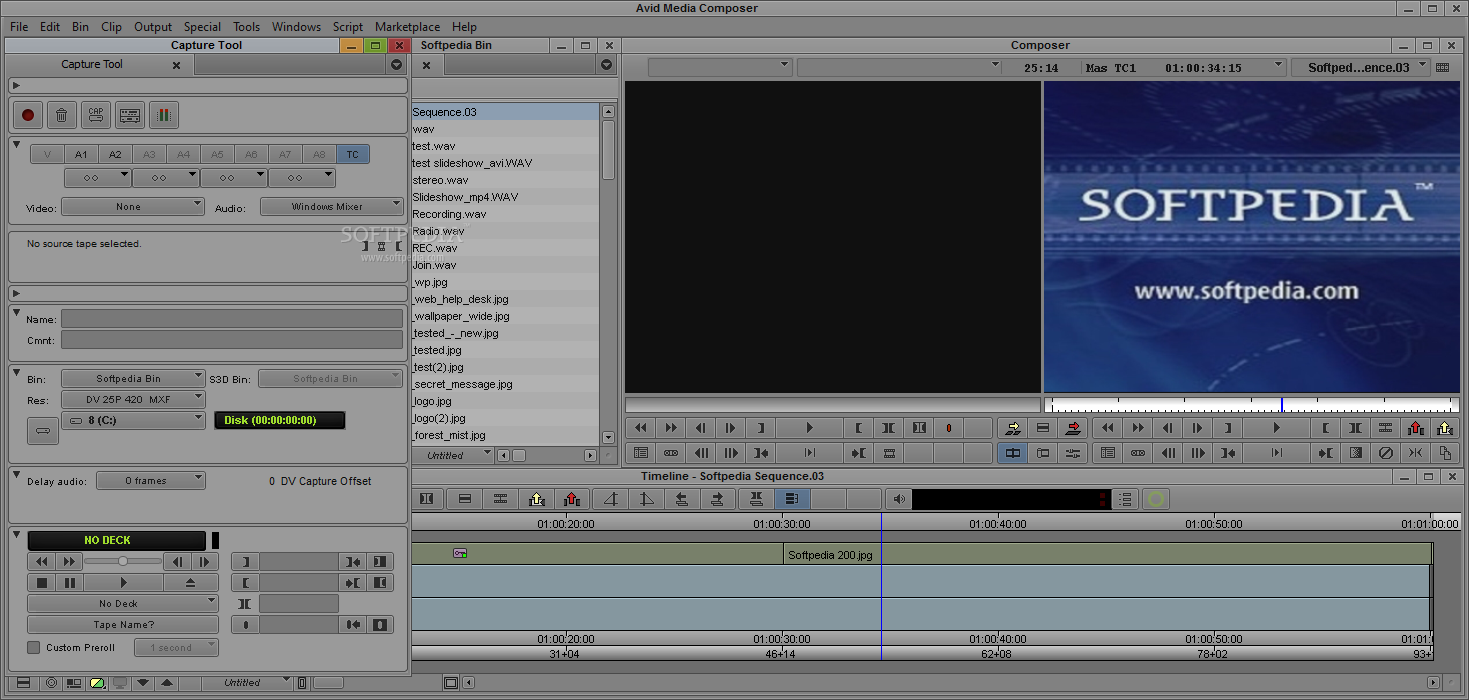Click the Softped...ence.03 sequence name button in Composer

pos(1359,67)
